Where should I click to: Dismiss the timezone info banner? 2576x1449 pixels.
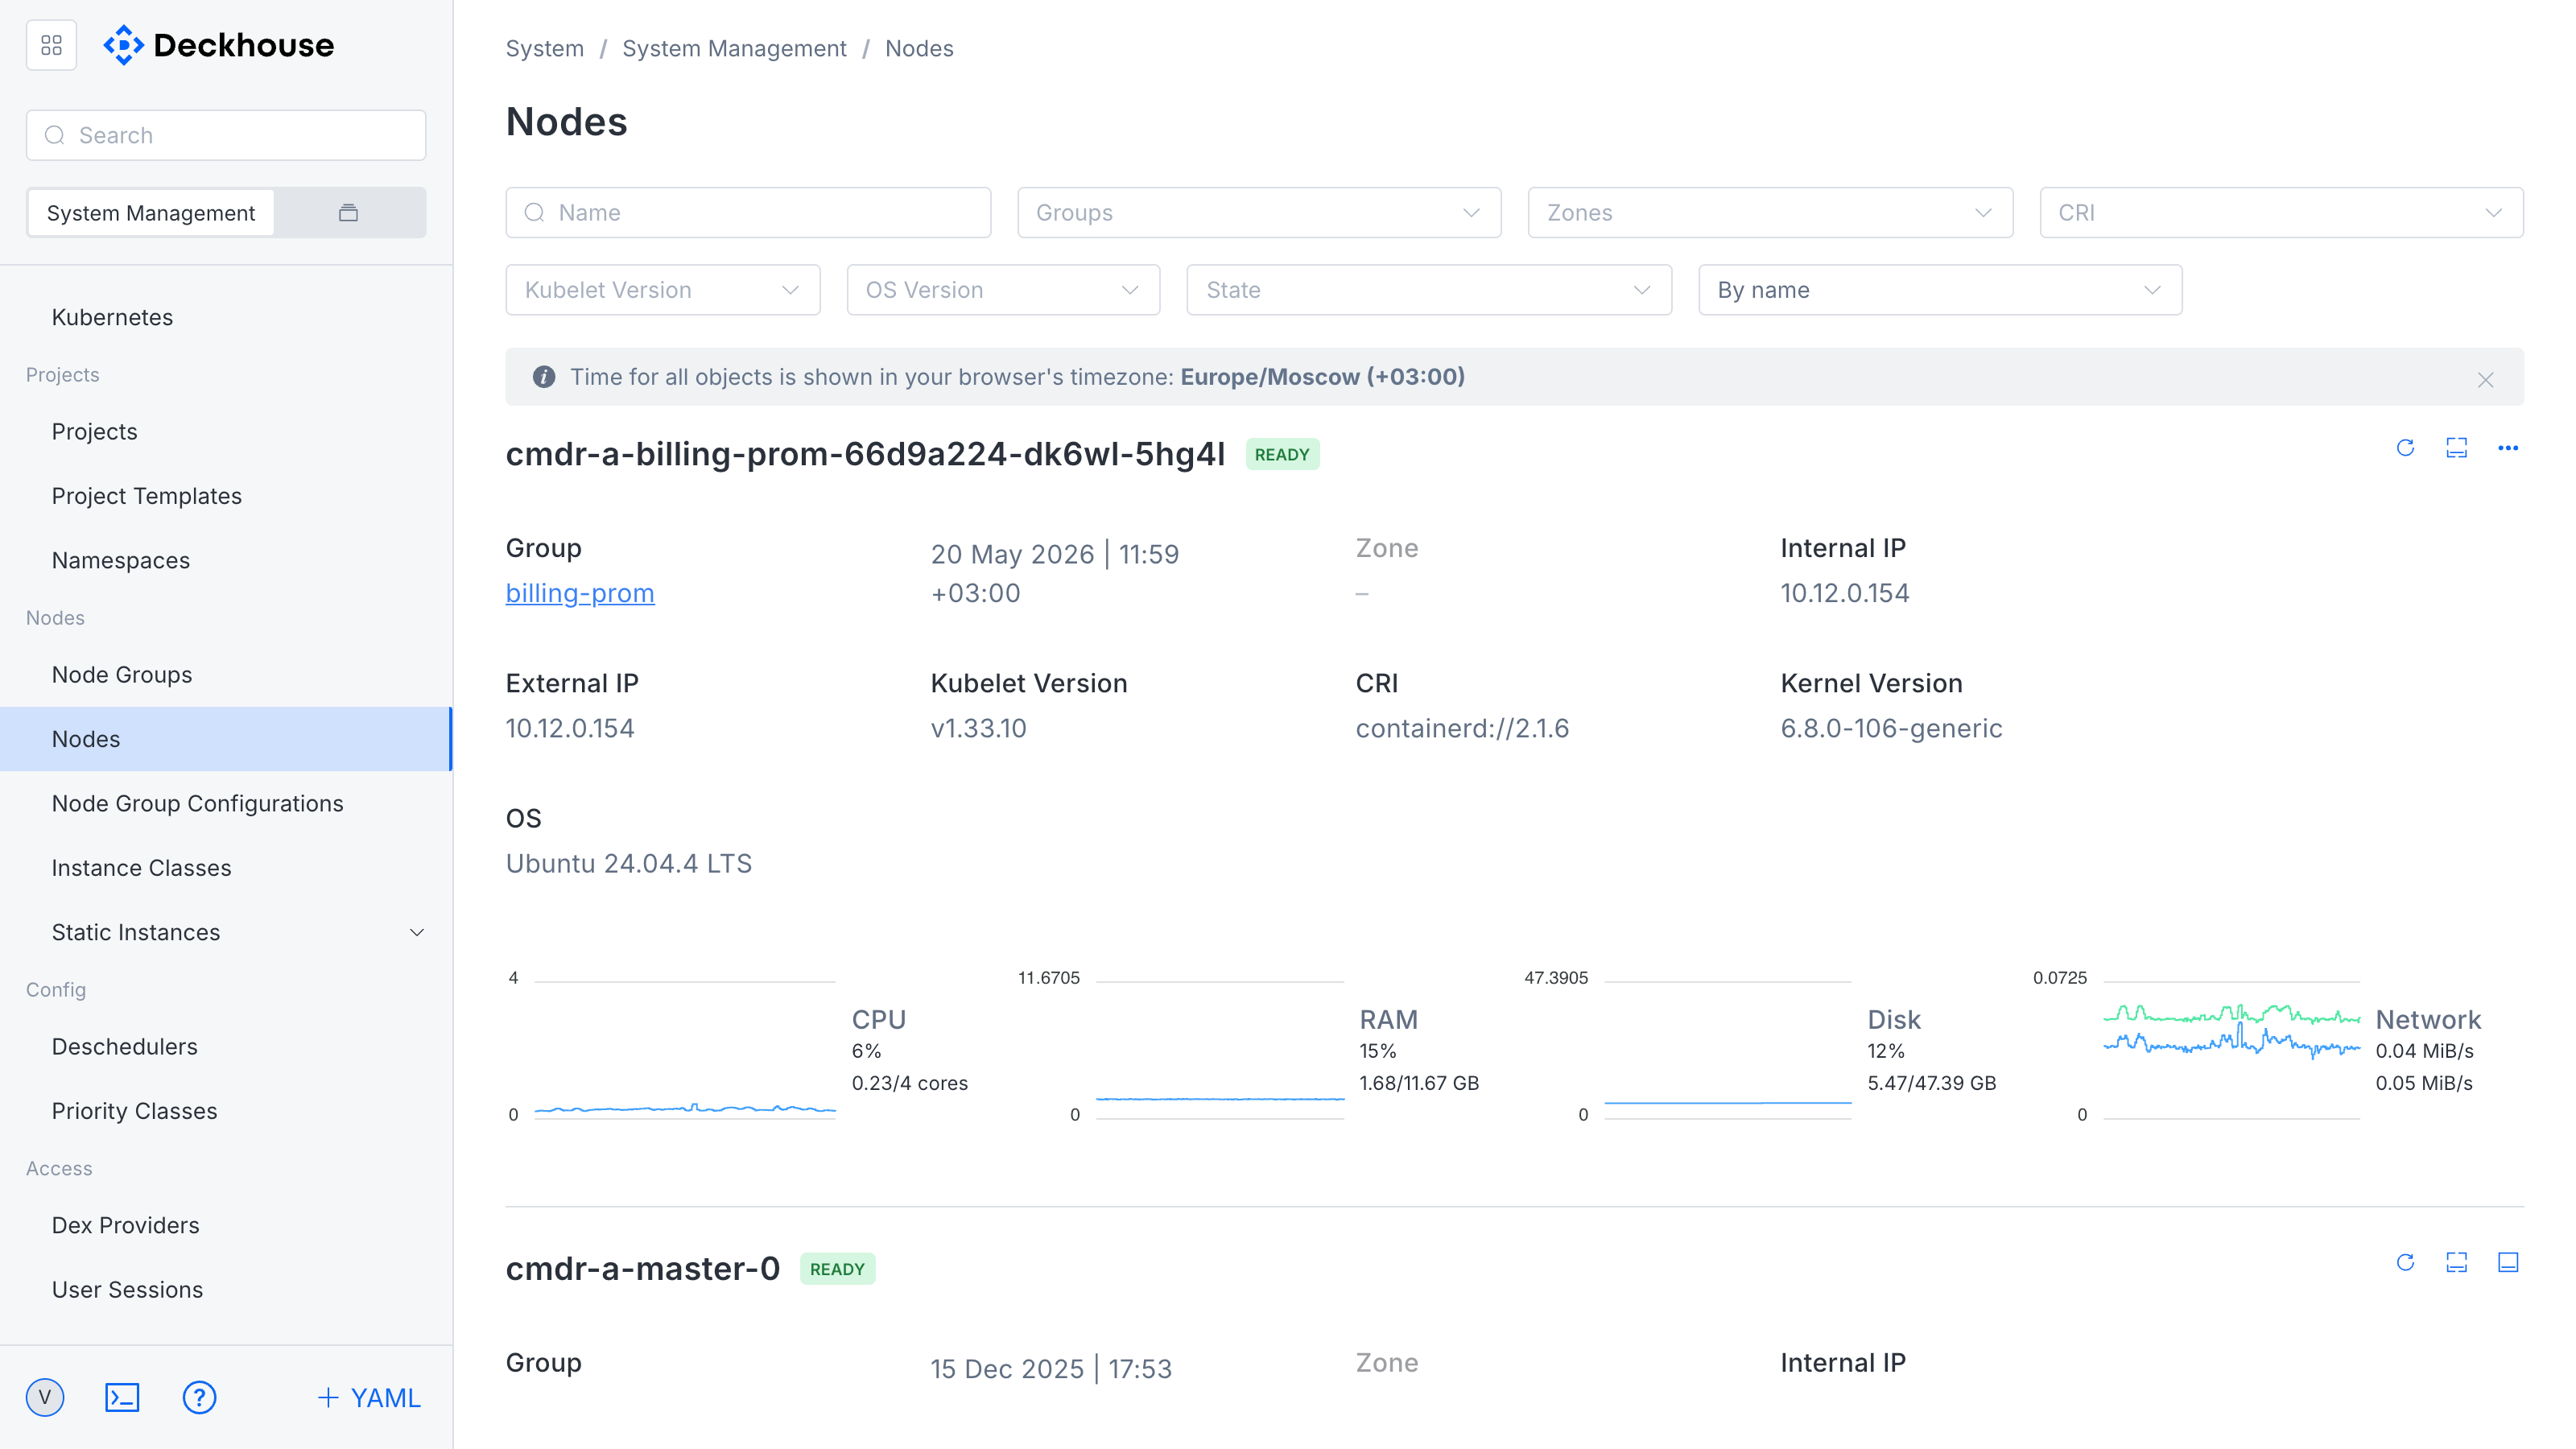pos(2485,379)
